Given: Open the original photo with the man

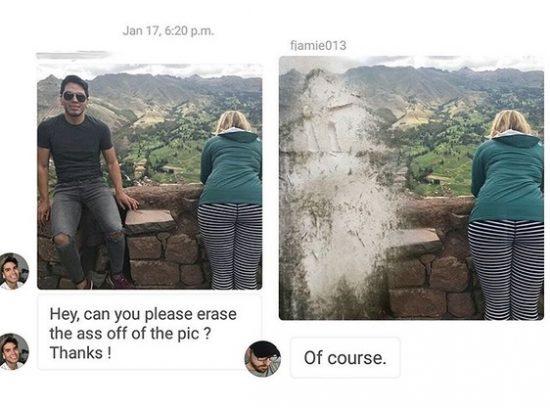Looking at the screenshot, I should [x=150, y=176].
